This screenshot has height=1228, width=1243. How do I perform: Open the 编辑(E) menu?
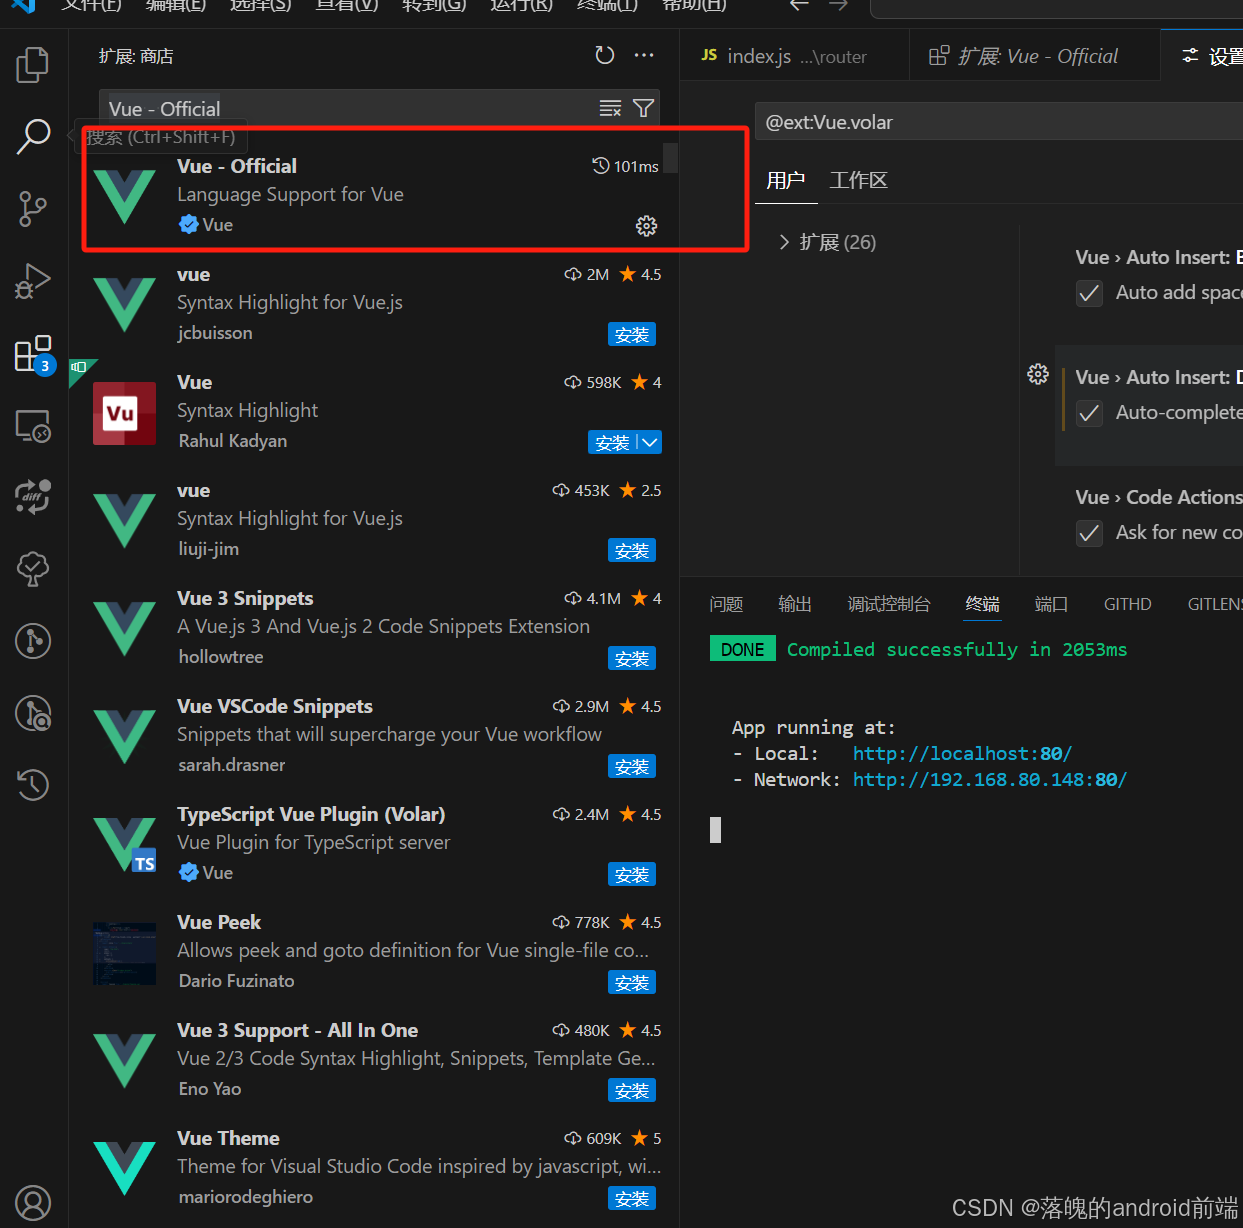[176, 5]
